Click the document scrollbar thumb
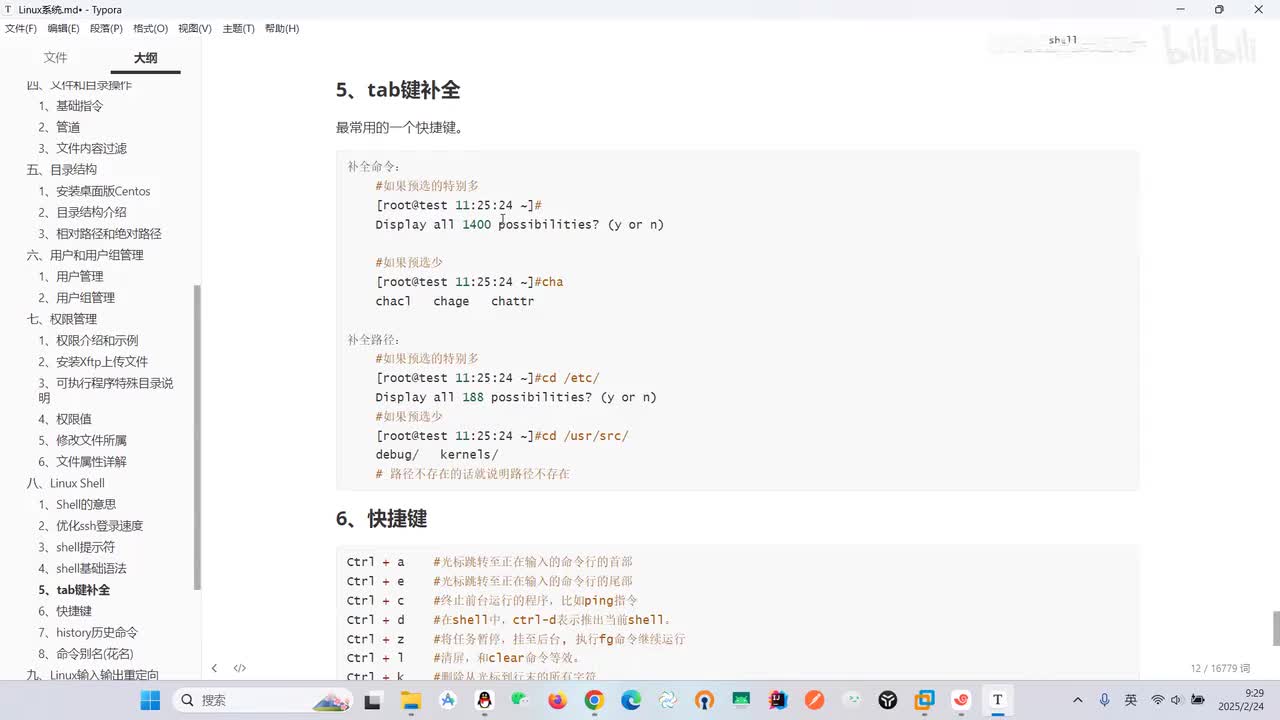Screen dimensions: 1280x720 point(1276,628)
